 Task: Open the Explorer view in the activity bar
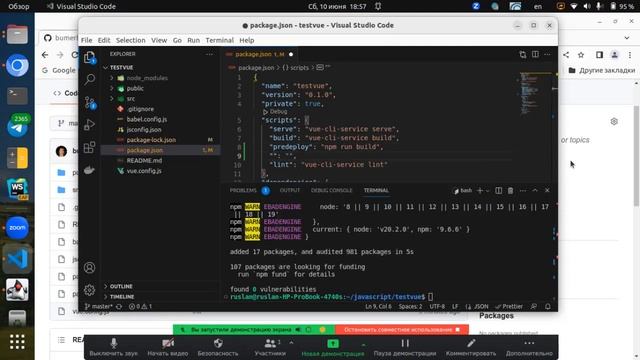89,58
